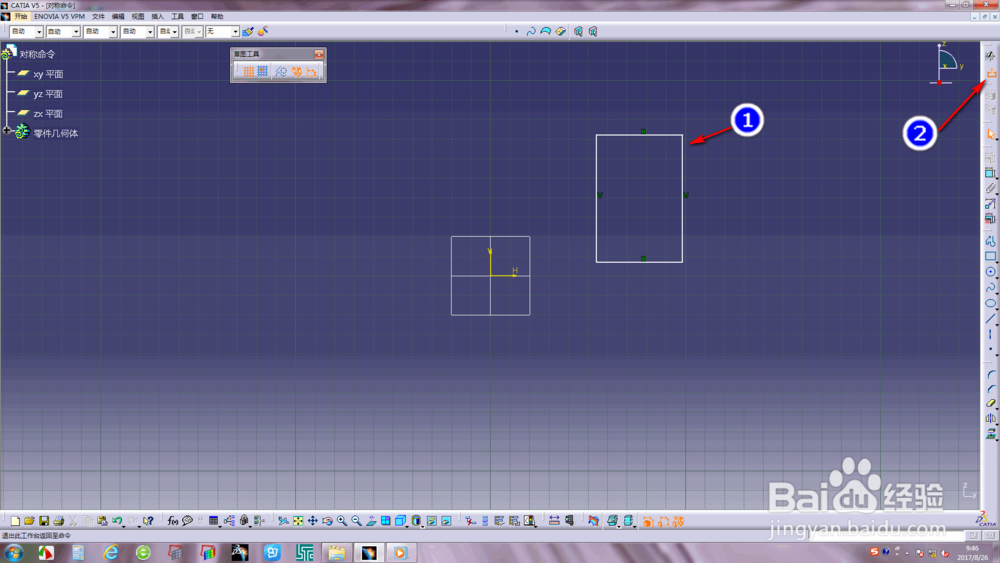Open the 文件 menu
Image resolution: width=1000 pixels, height=563 pixels.
point(98,17)
